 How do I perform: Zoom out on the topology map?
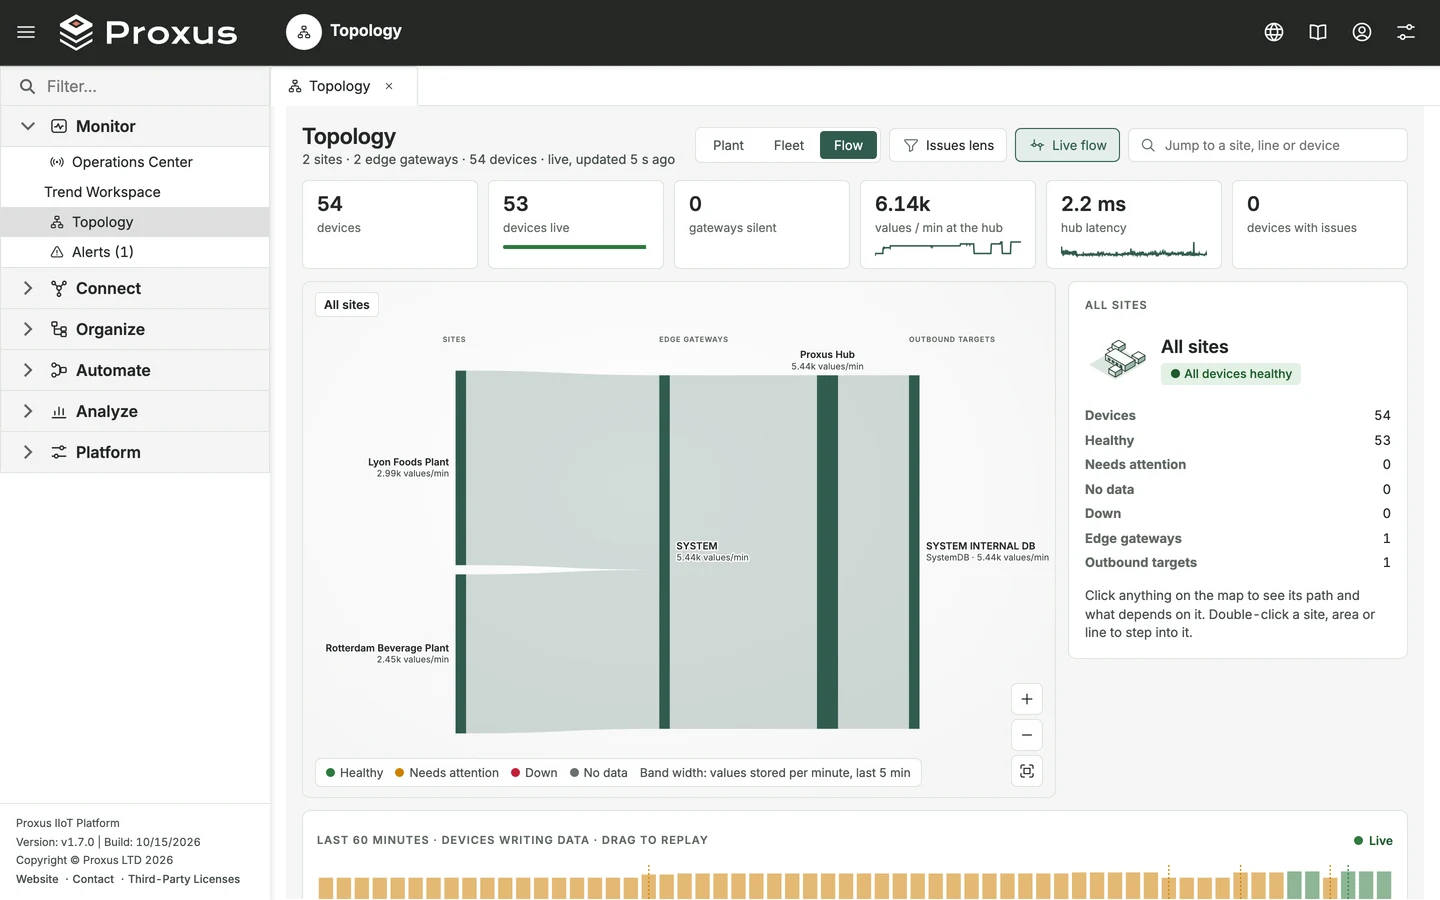[x=1027, y=735]
